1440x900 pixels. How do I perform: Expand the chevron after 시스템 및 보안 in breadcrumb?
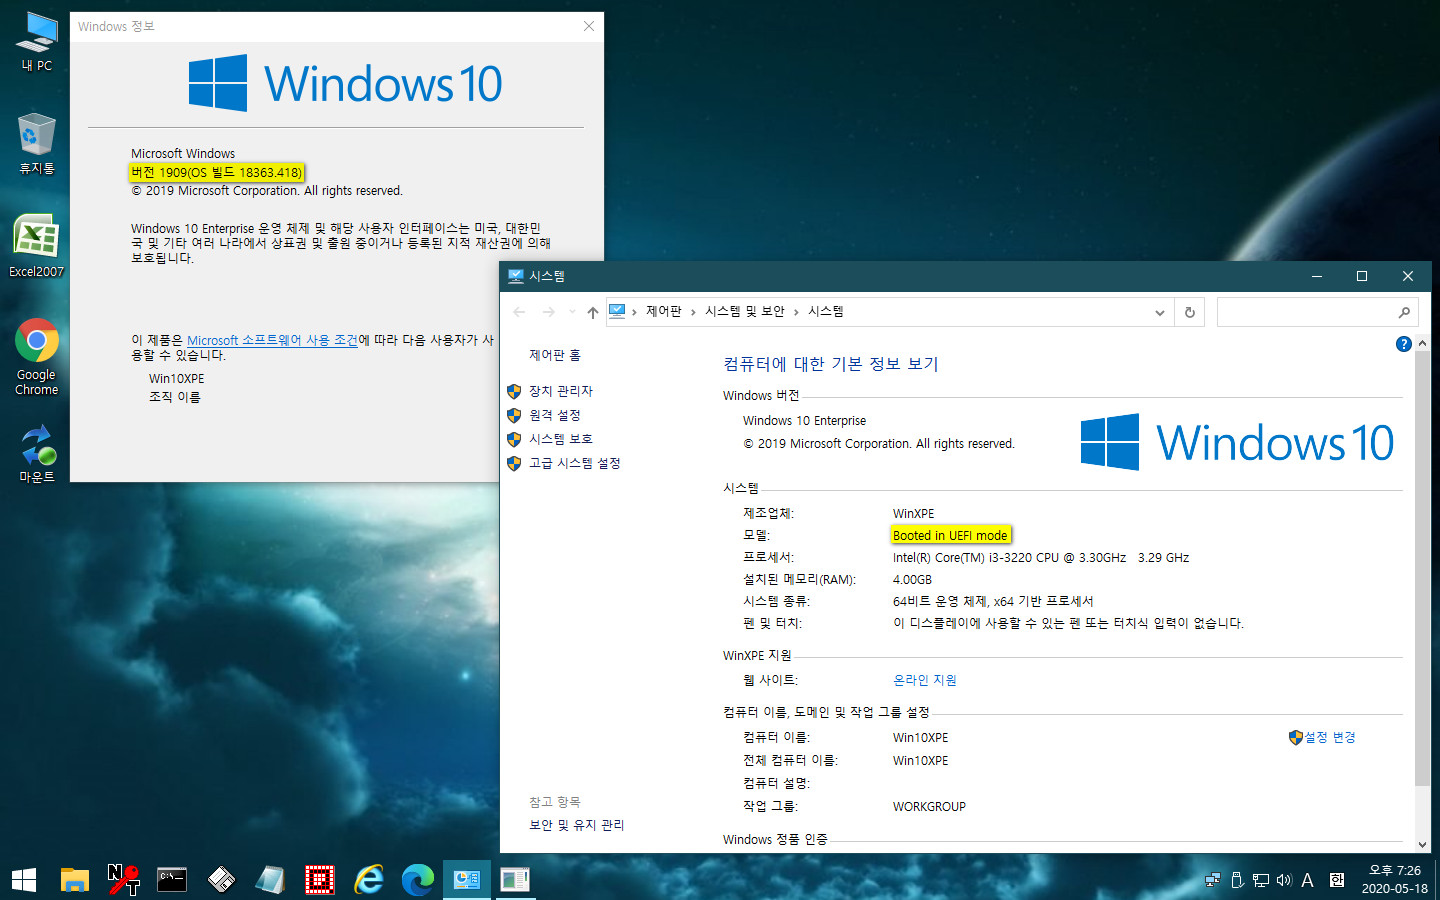coord(796,312)
